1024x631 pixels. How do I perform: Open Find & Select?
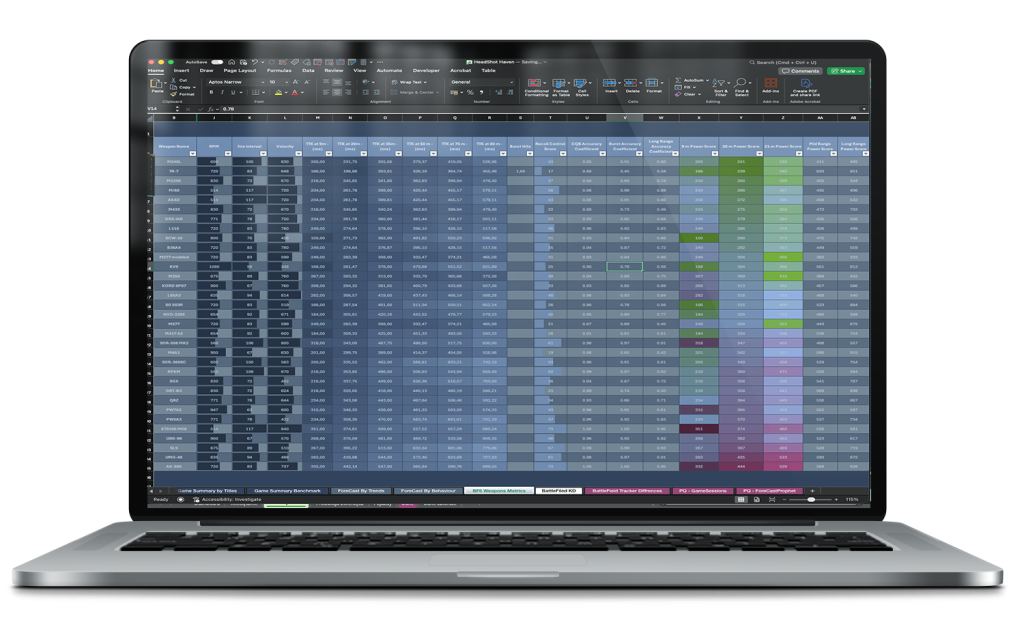pyautogui.click(x=742, y=84)
